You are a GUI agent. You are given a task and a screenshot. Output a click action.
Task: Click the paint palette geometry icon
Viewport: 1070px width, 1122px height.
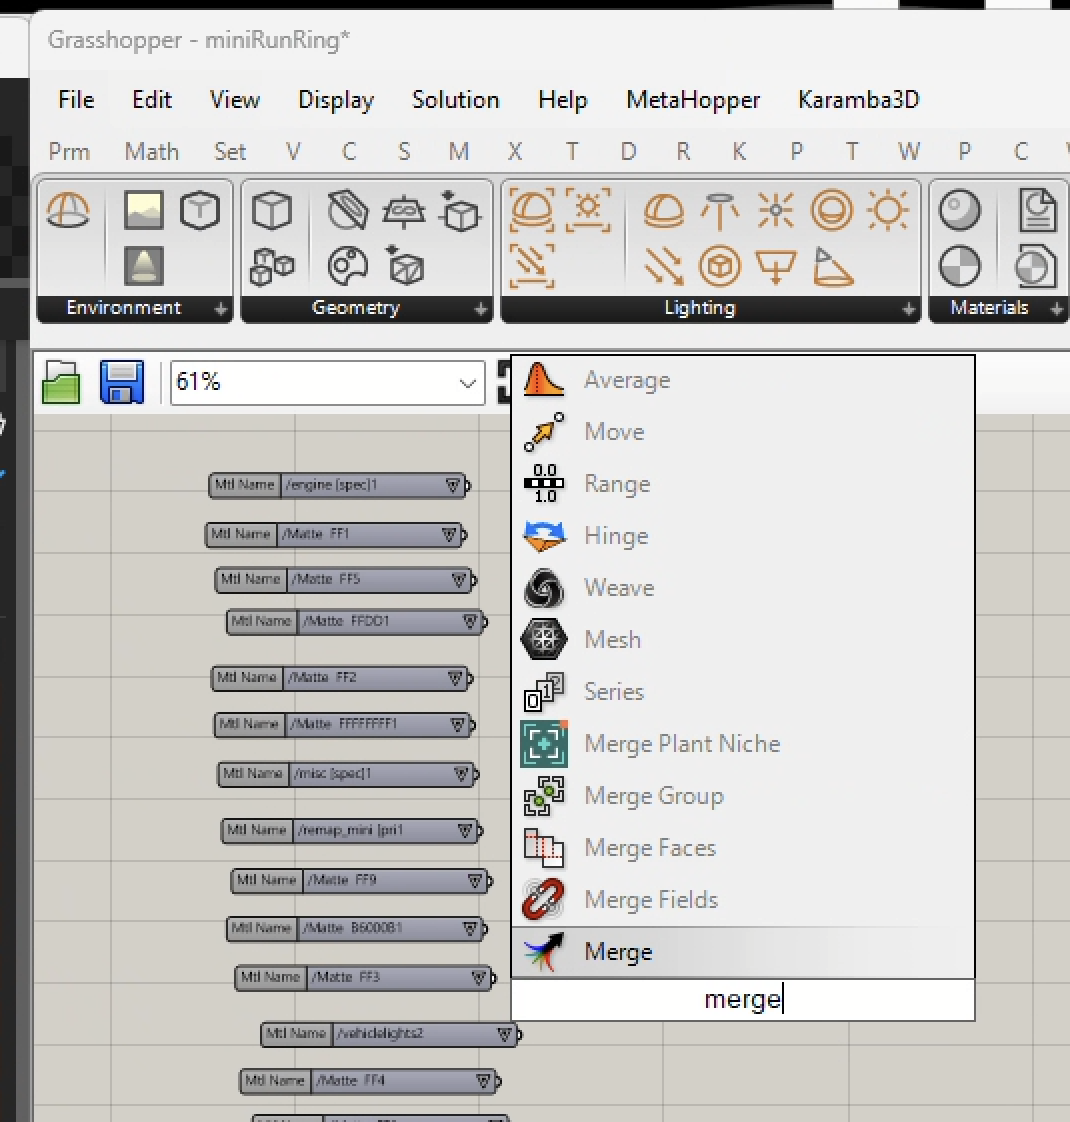[348, 266]
